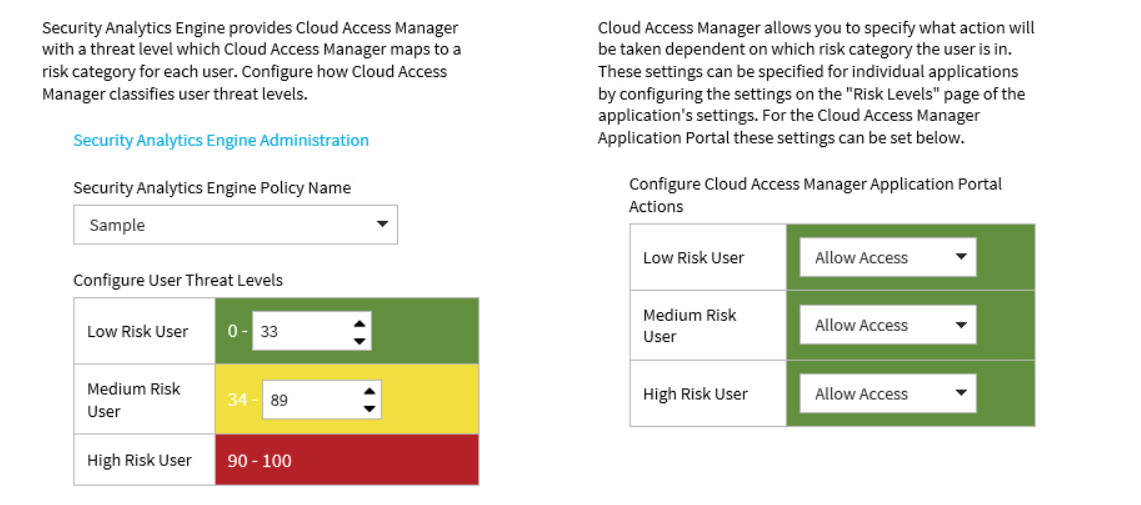Open Low Risk User action dropdown
This screenshot has height=505, width=1141.
click(888, 258)
